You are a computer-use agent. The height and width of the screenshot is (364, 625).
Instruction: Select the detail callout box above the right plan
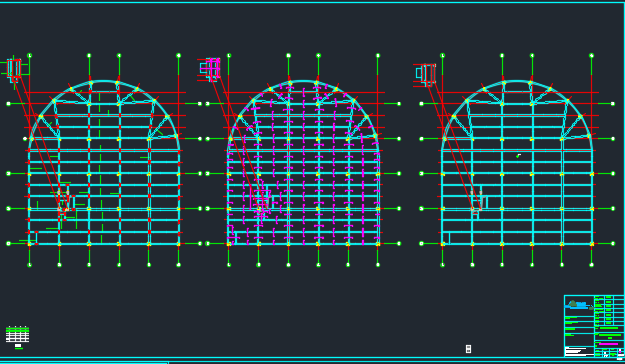(x=425, y=75)
